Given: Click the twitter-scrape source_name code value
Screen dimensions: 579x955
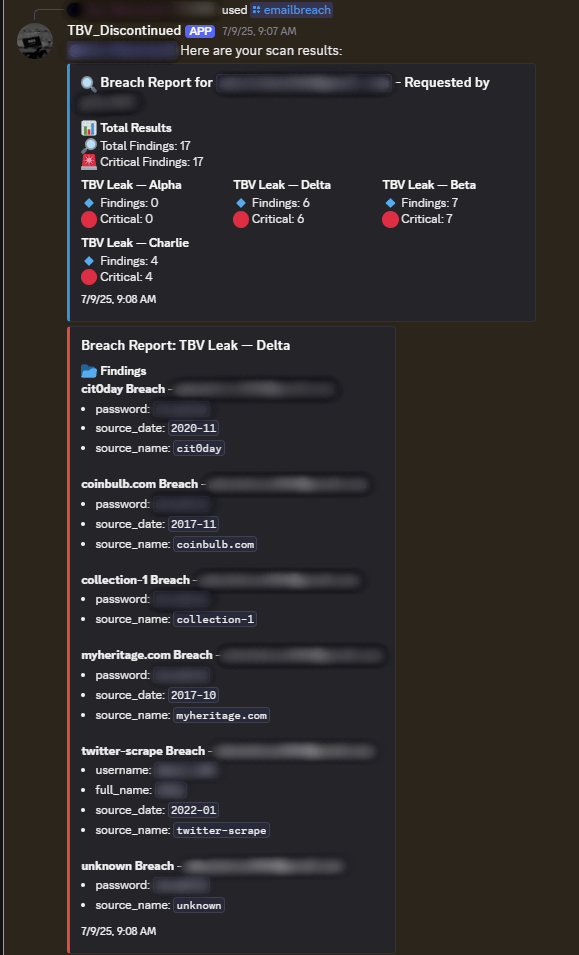Looking at the screenshot, I should [x=221, y=830].
